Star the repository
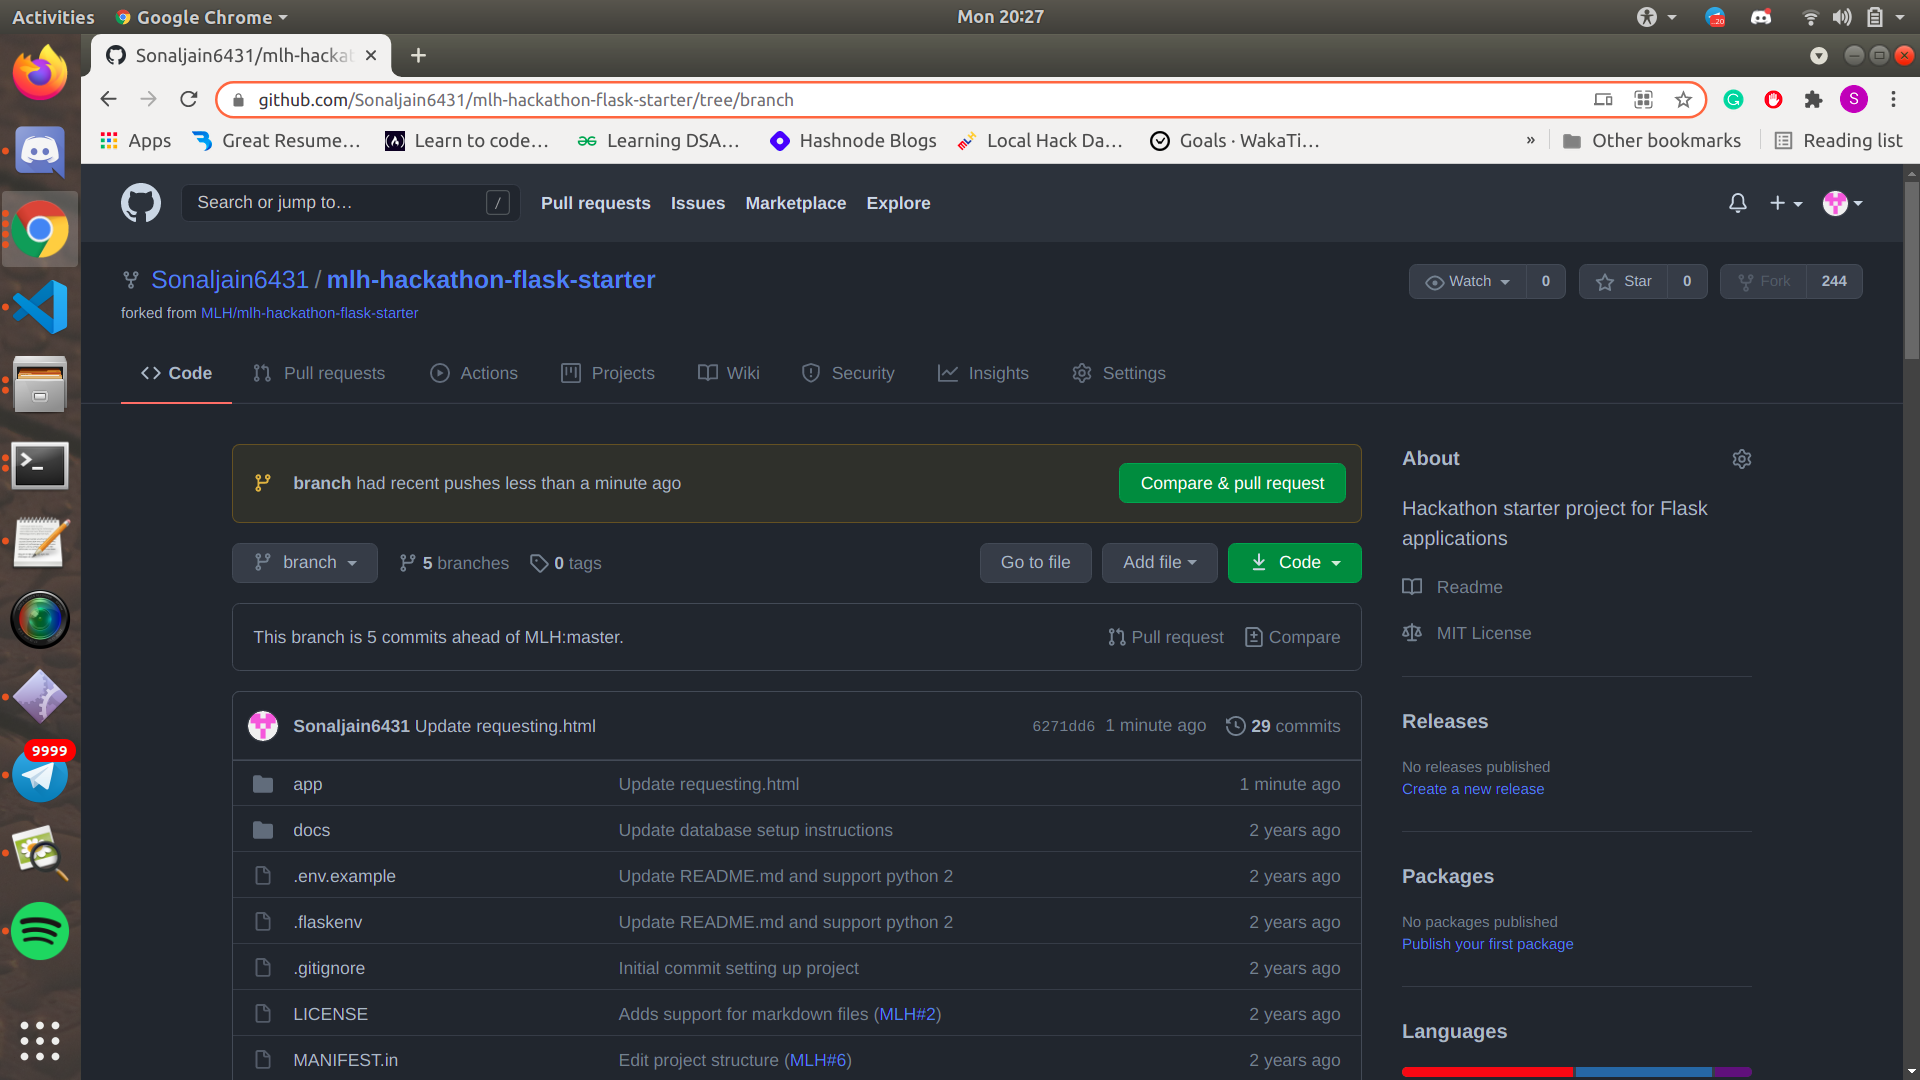The width and height of the screenshot is (1920, 1080). (1623, 282)
